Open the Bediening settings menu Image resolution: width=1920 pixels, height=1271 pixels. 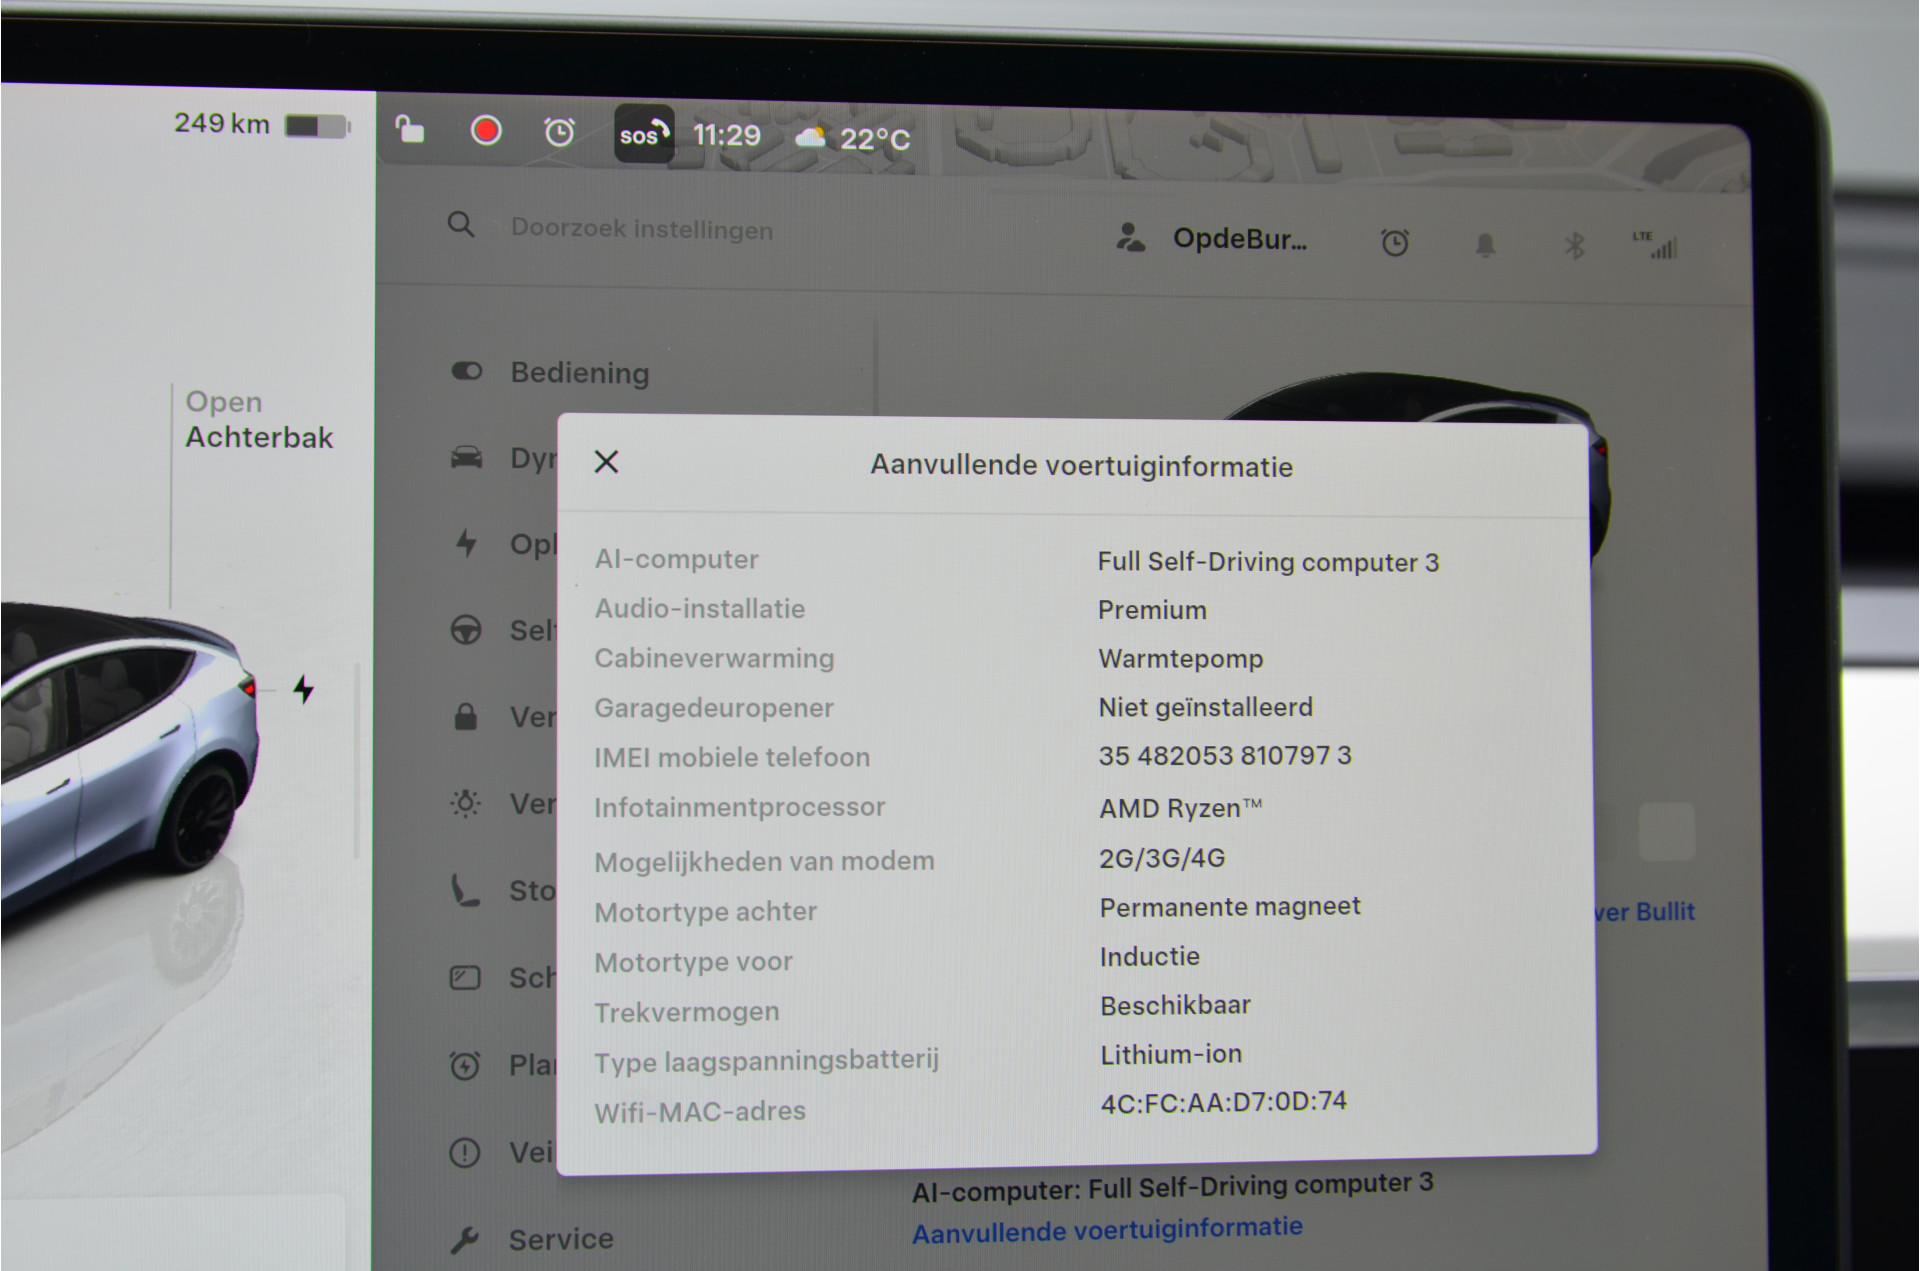(x=579, y=373)
